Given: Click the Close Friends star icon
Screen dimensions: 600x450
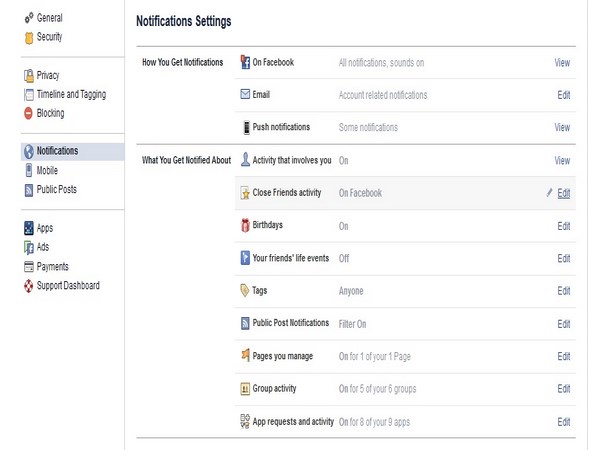Looking at the screenshot, I should pyautogui.click(x=245, y=192).
